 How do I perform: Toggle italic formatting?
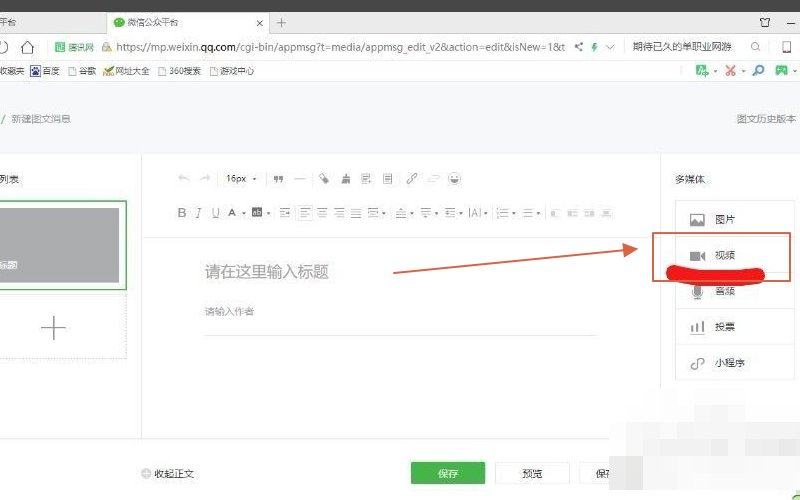198,213
